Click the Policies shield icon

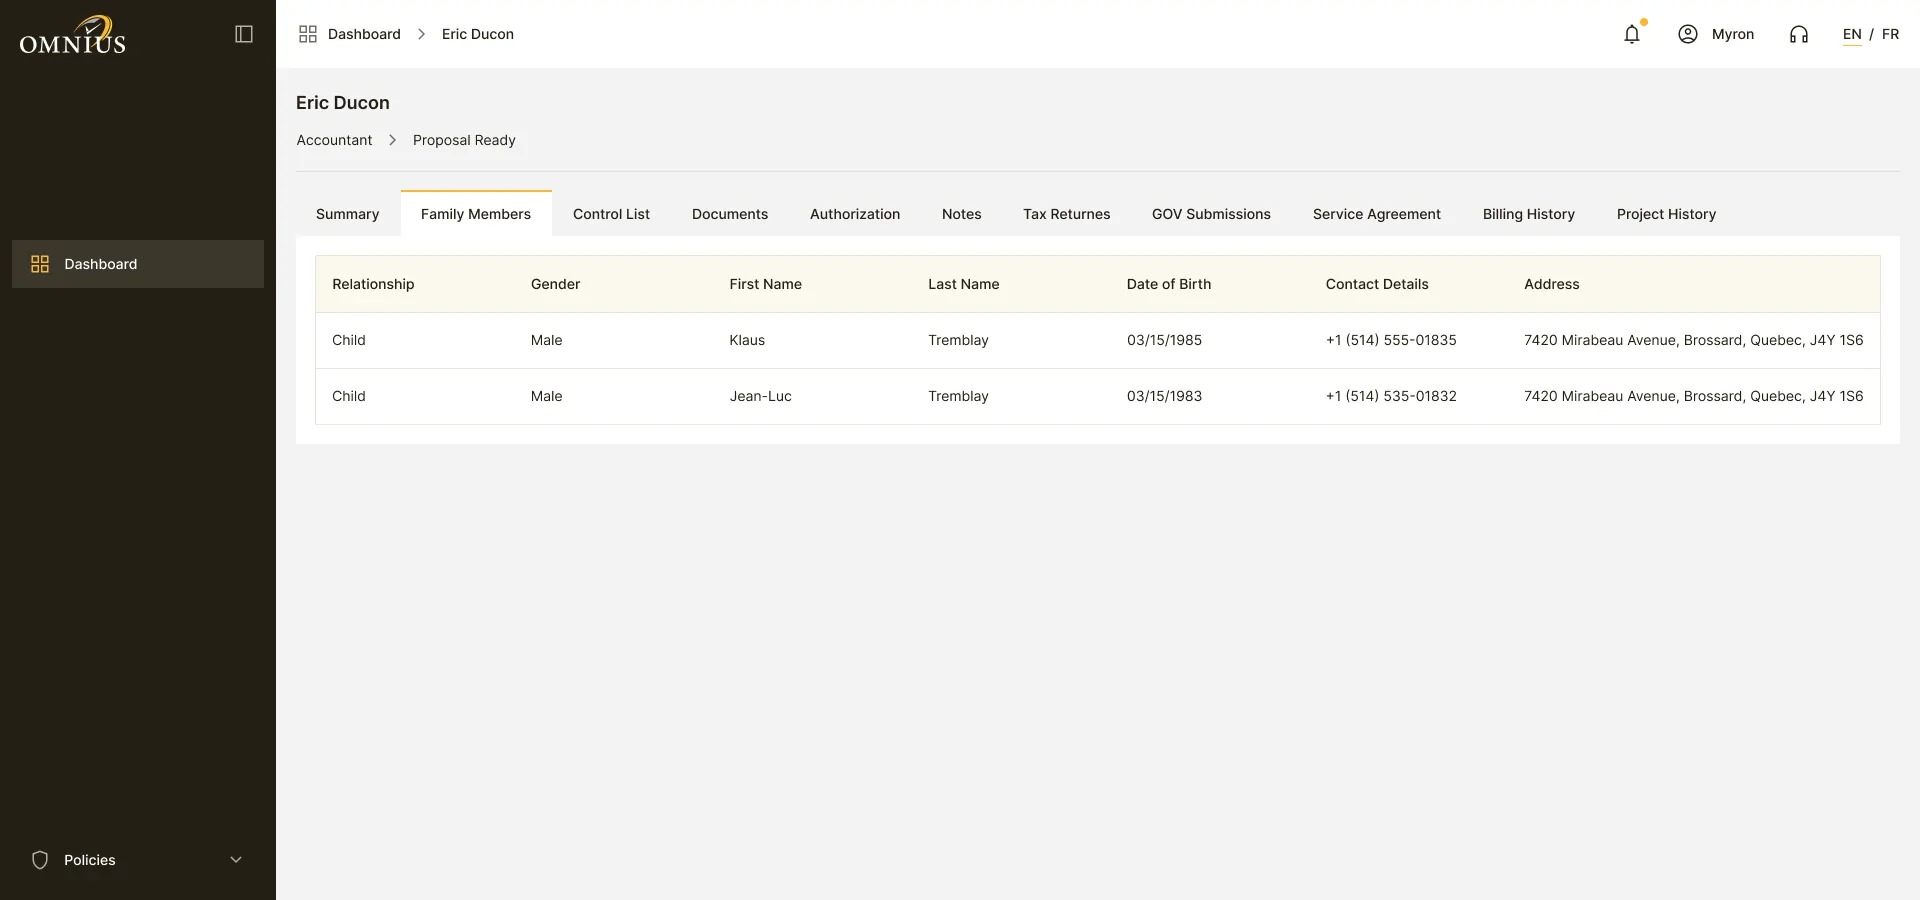pyautogui.click(x=40, y=860)
